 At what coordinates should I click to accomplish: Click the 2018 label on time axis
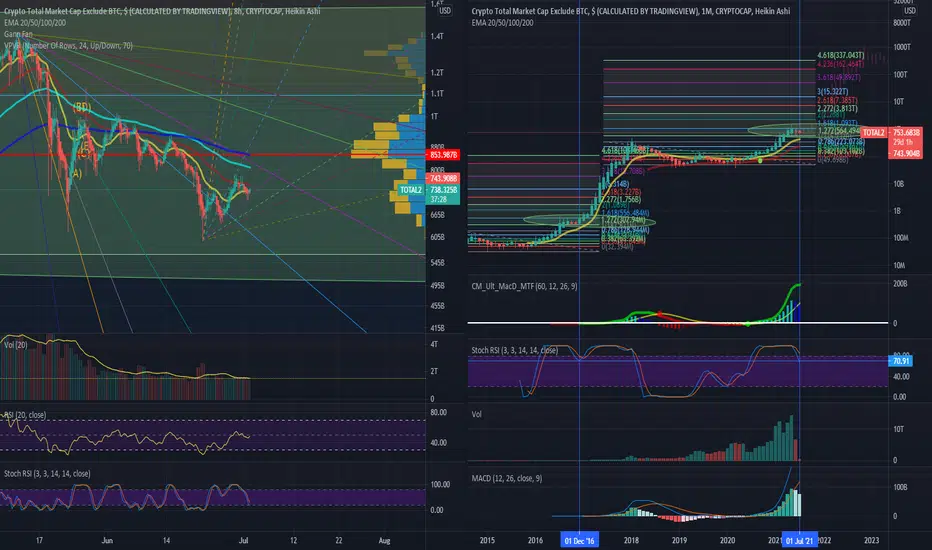click(631, 540)
